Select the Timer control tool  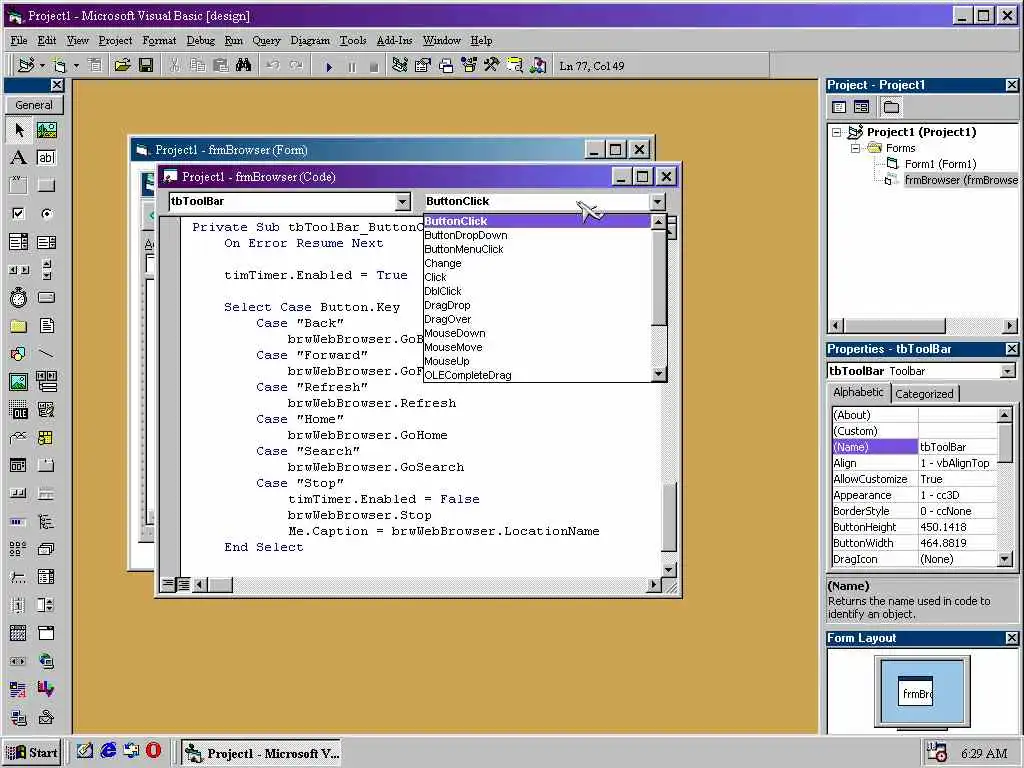click(18, 298)
